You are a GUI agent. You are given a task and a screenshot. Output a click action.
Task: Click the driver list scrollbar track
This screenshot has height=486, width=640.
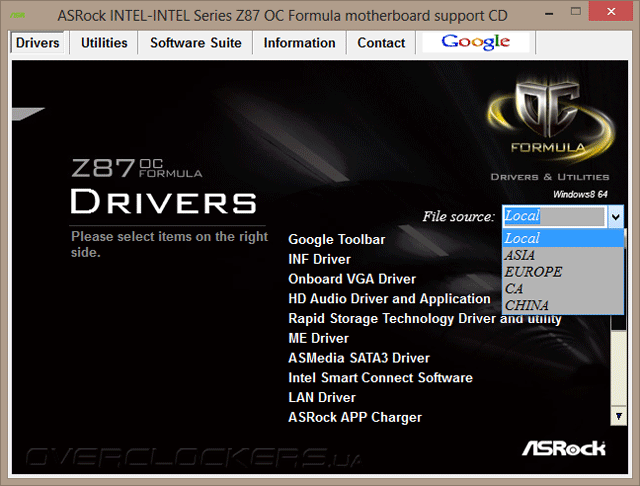click(x=619, y=368)
